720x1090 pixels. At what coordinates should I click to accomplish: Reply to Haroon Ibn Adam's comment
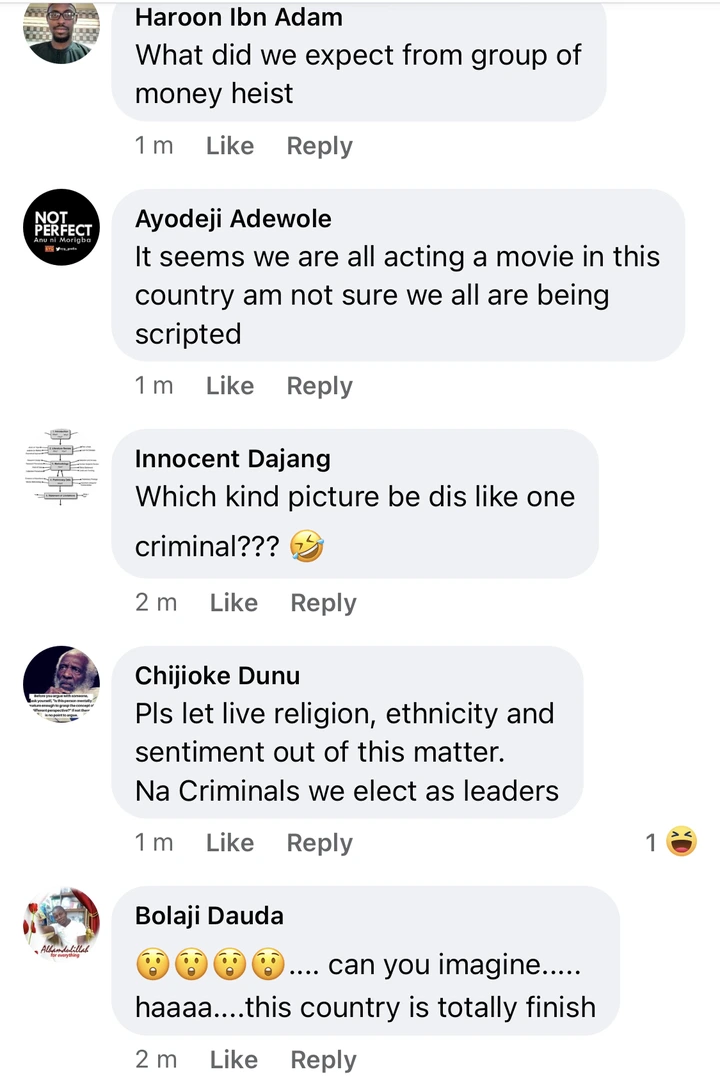[319, 146]
